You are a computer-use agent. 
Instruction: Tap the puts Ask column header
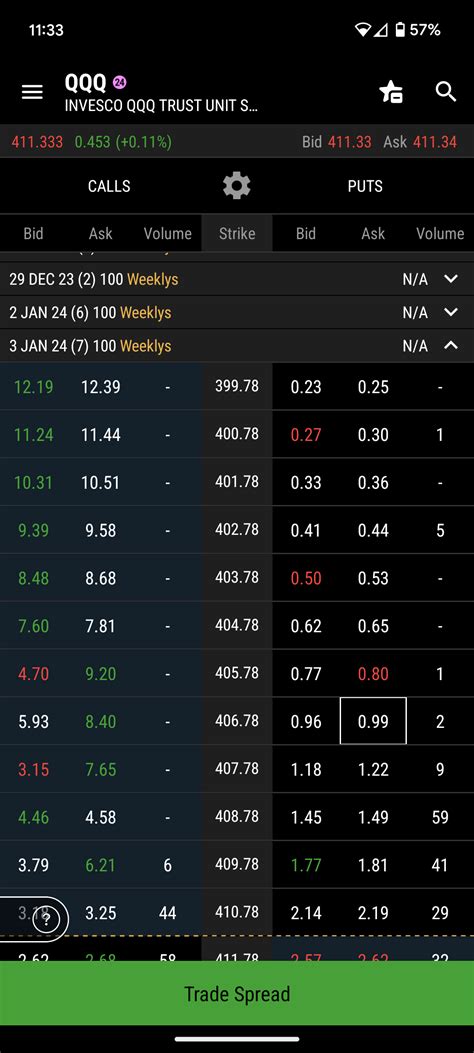click(373, 234)
